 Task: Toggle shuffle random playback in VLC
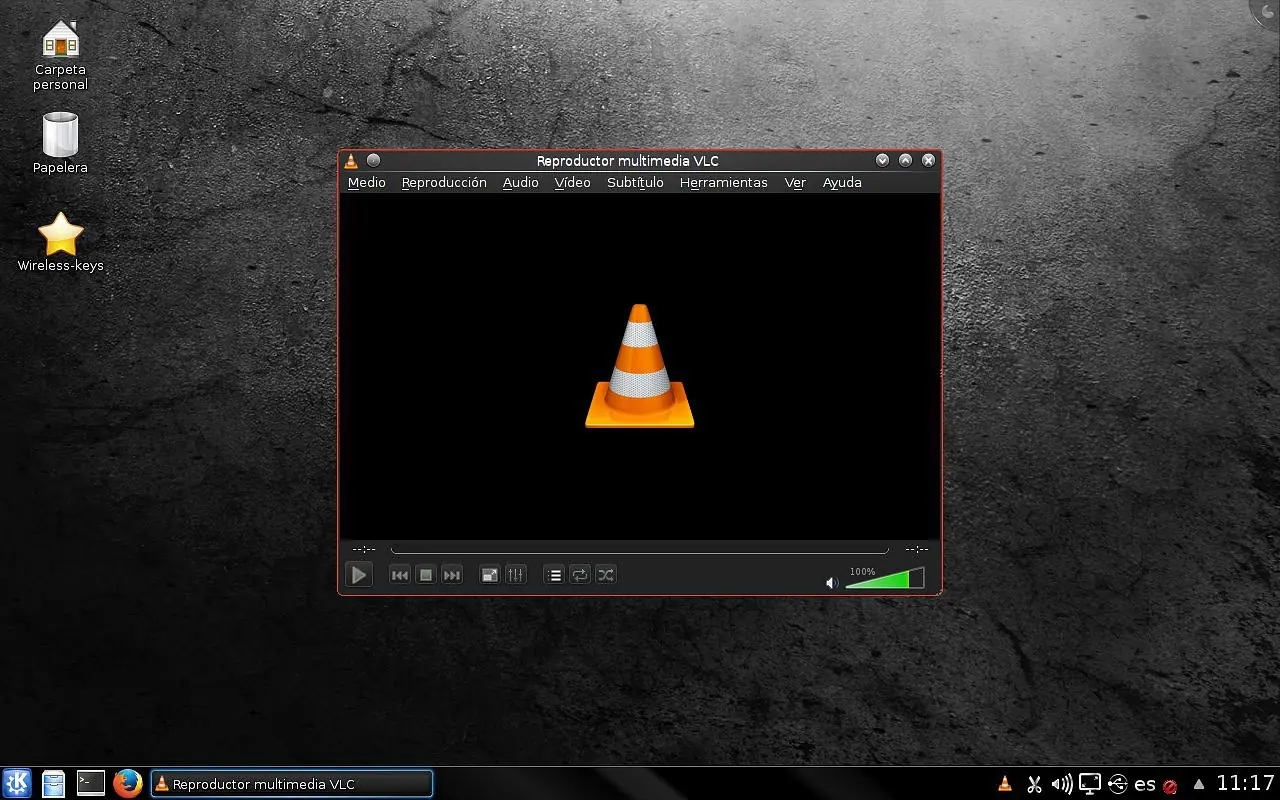[x=606, y=575]
